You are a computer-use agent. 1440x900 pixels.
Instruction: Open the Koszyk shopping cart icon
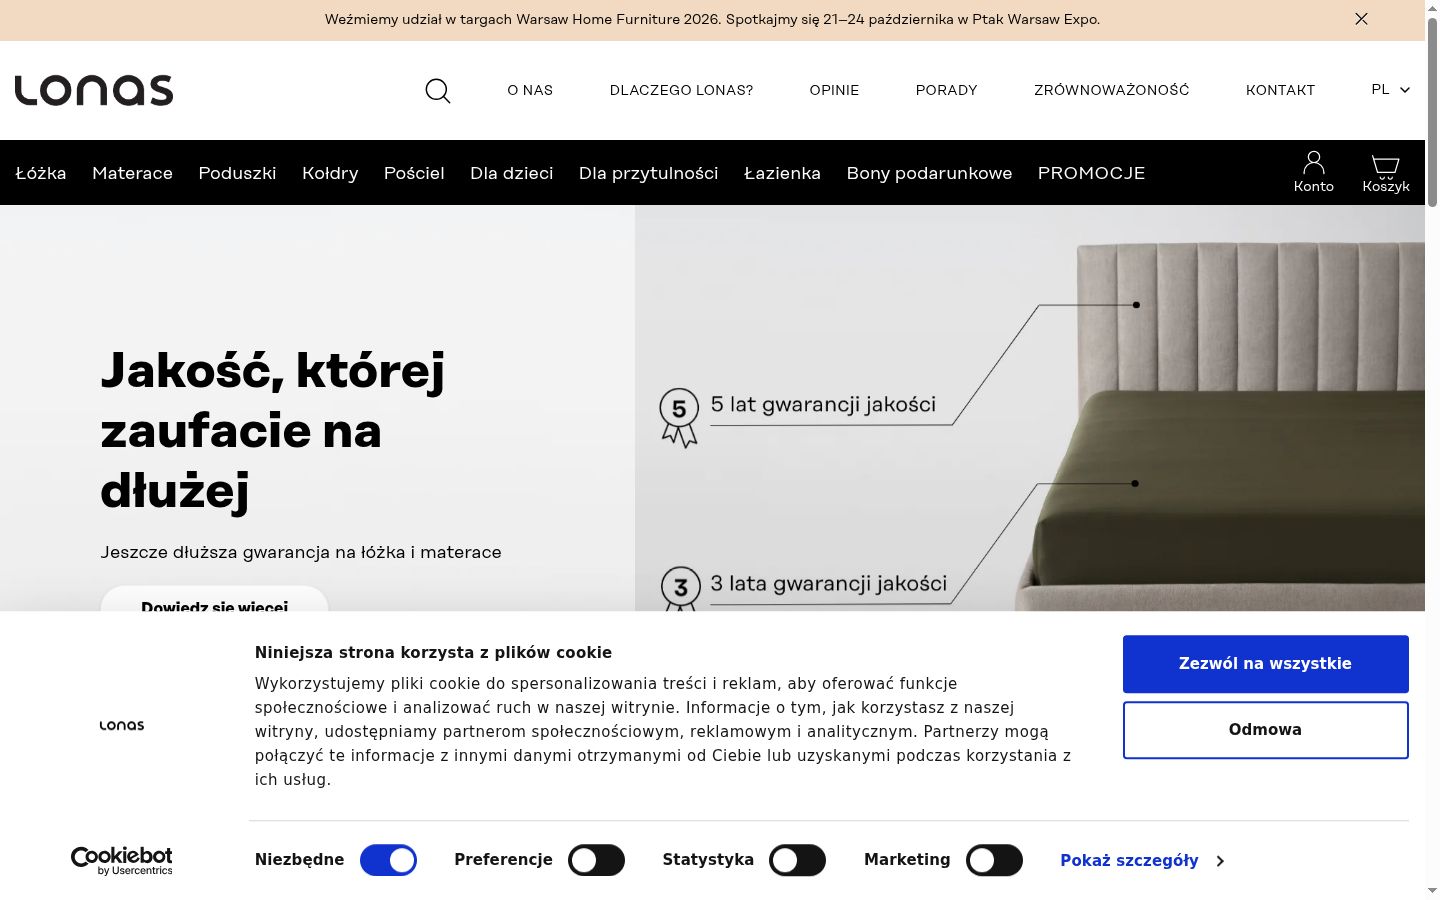(x=1385, y=173)
